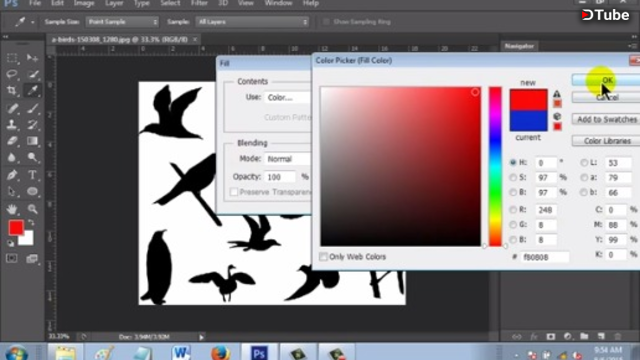The height and width of the screenshot is (360, 640).
Task: Open Microsoft Word from the taskbar
Action: [x=181, y=352]
